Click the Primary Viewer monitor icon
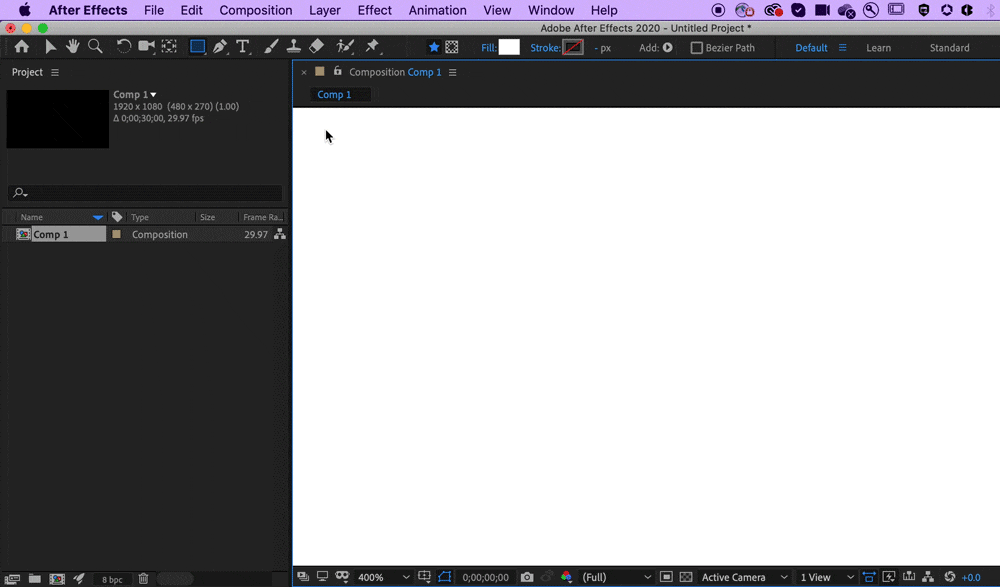 tap(322, 577)
